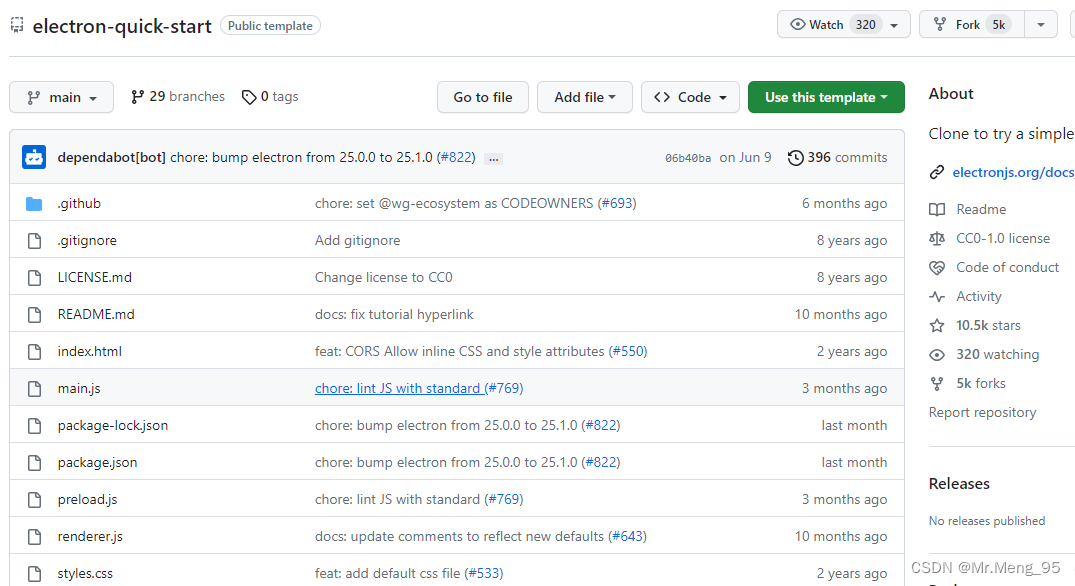Screen dimensions: 1075x586
Task: Open the Activity link in About
Action: coord(978,296)
